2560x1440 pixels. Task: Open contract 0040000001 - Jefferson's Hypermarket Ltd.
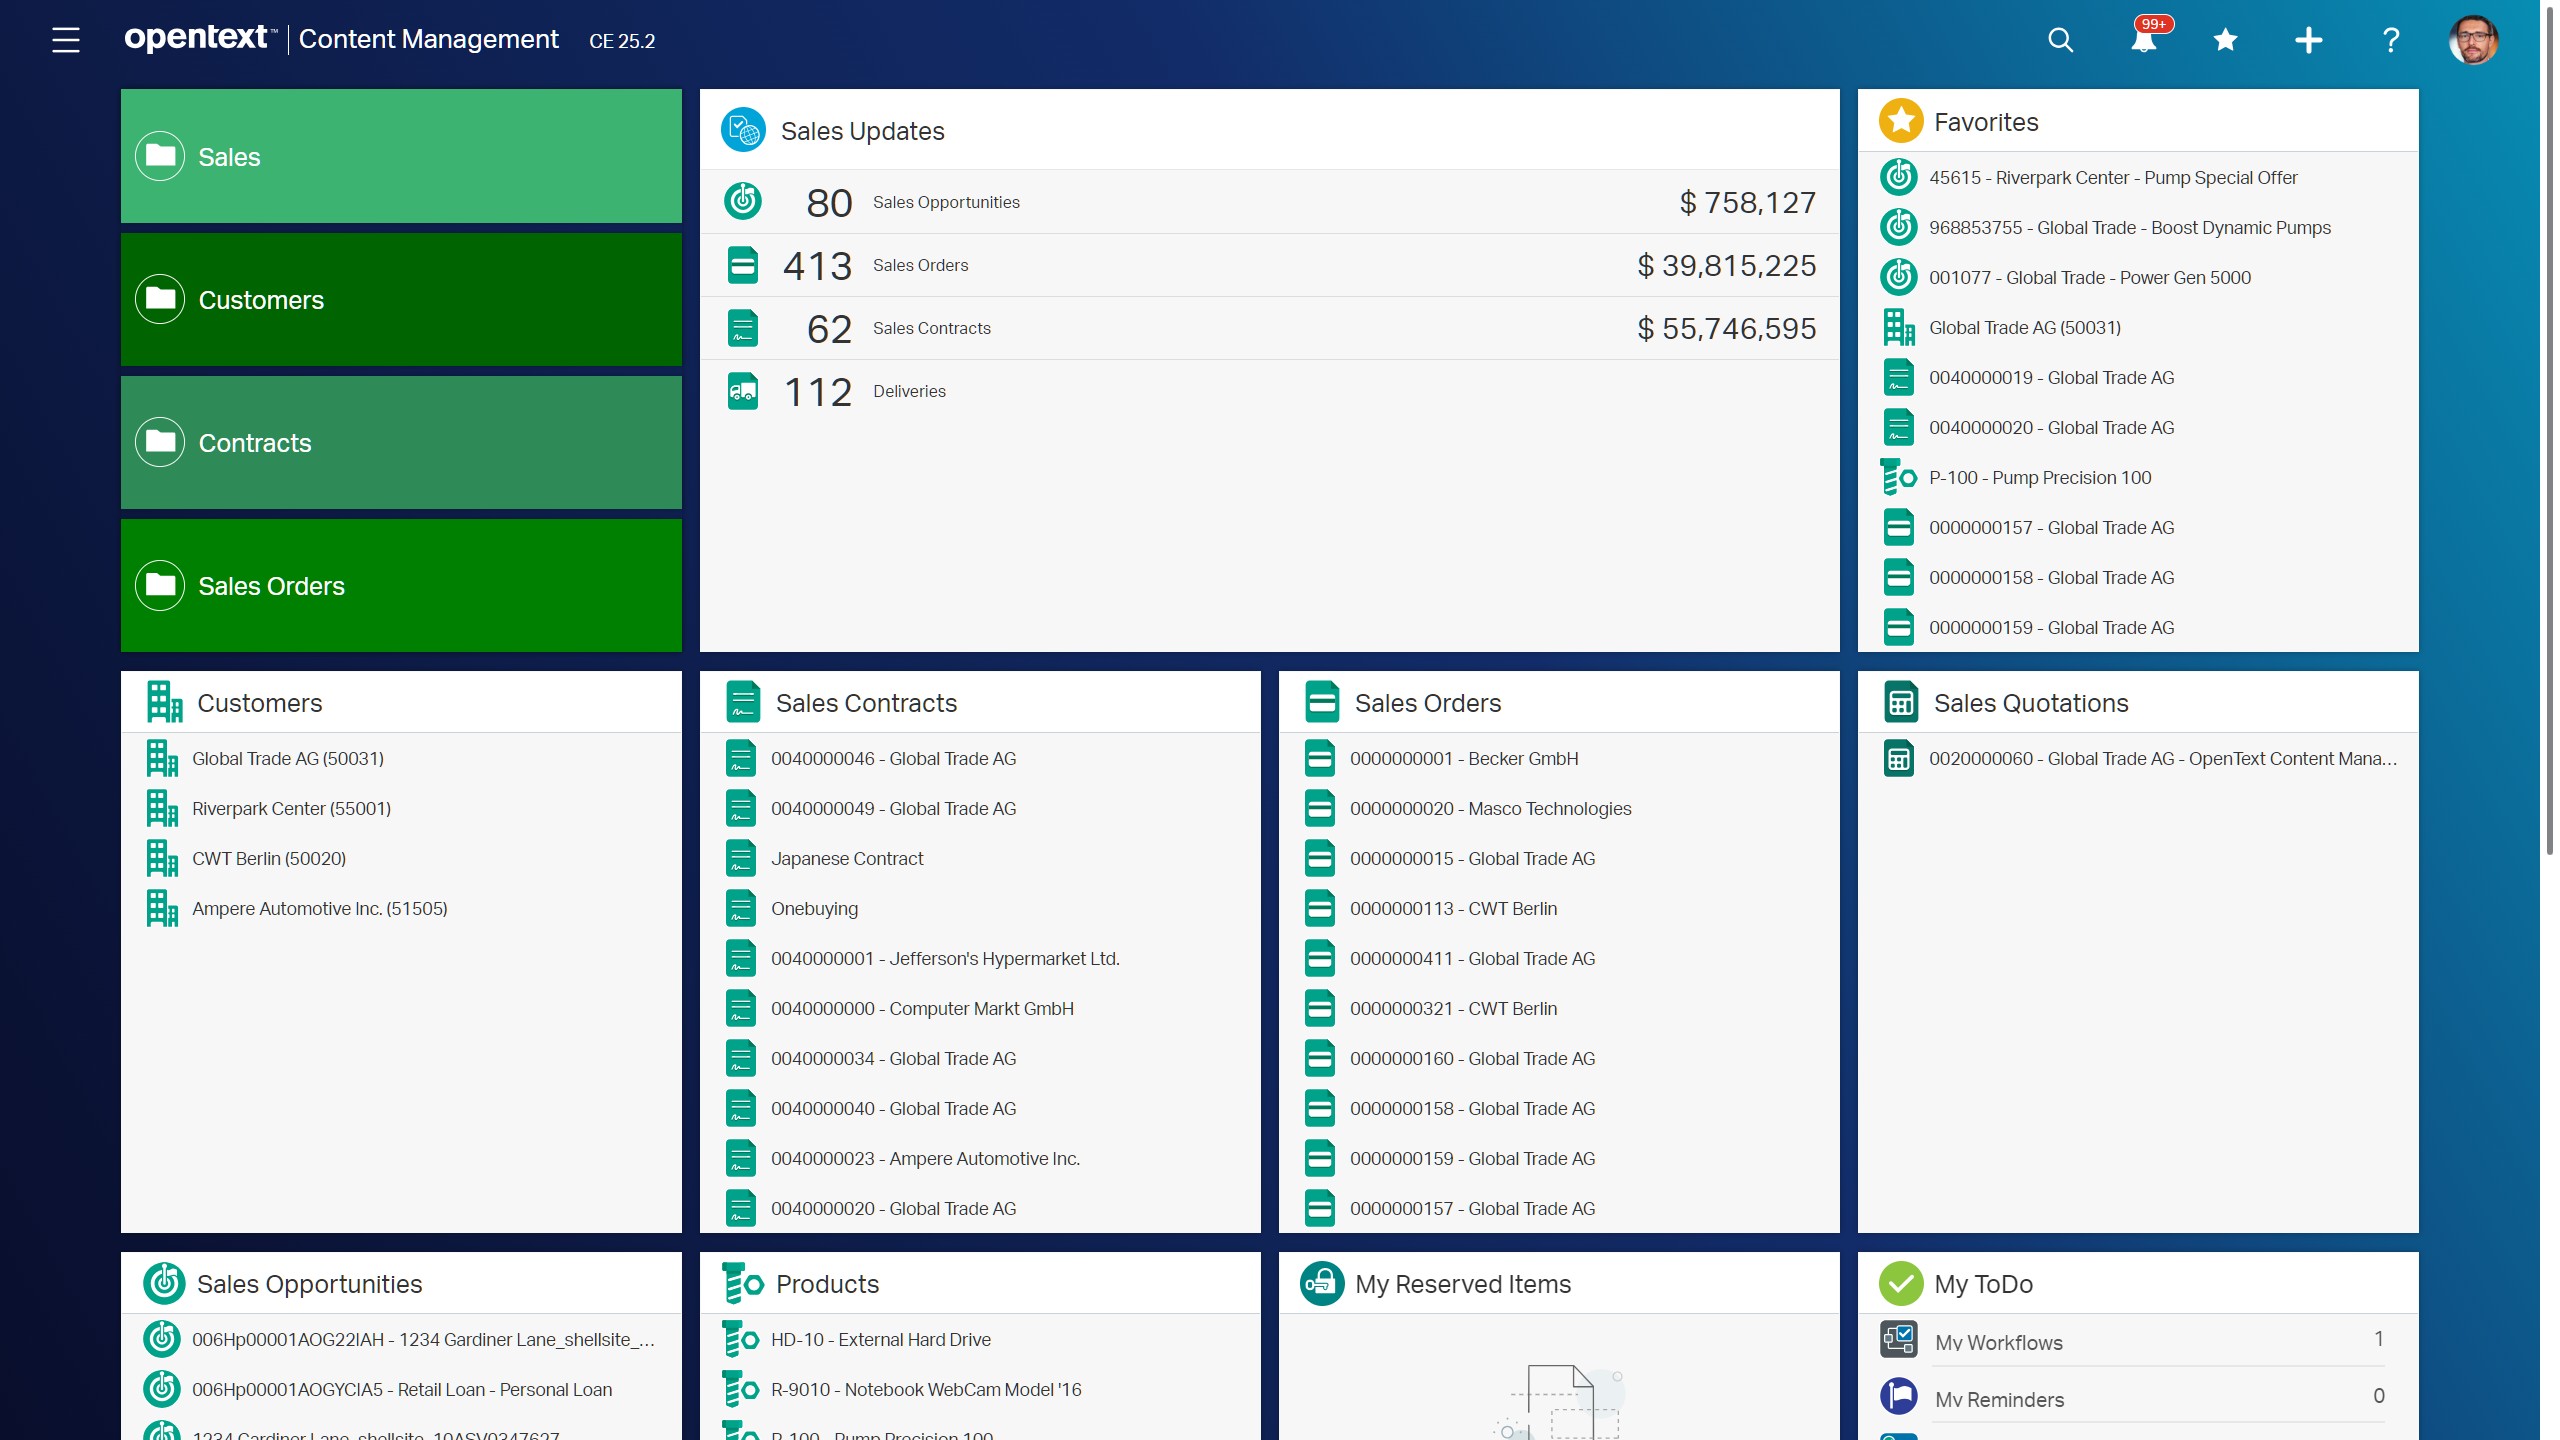980,958
